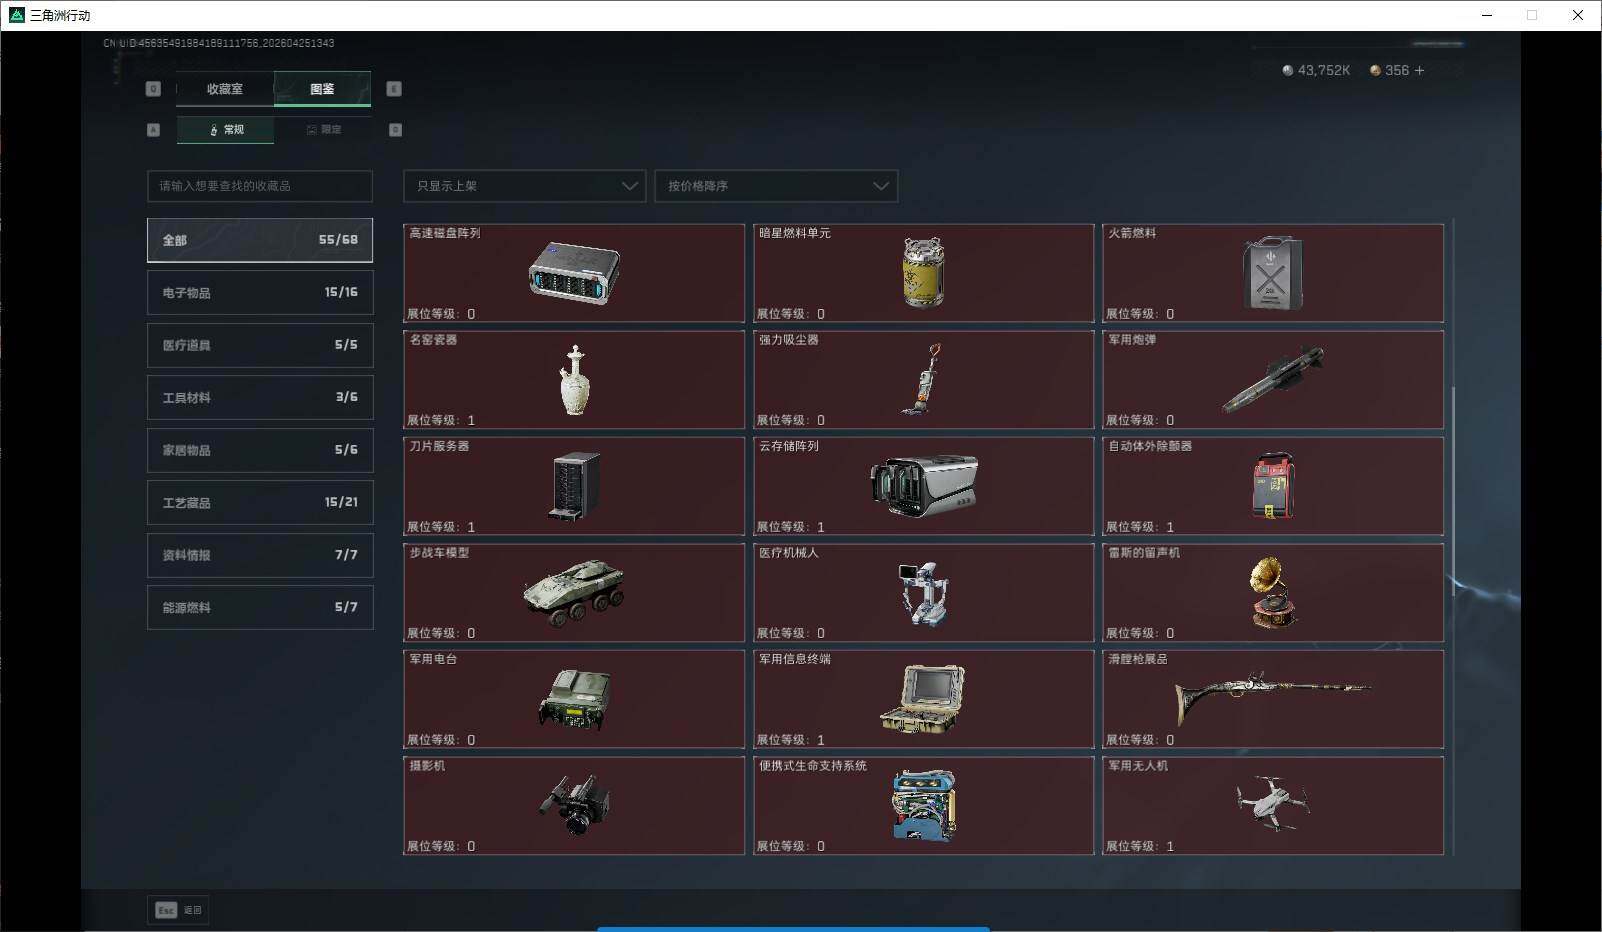Click the E key hint icon

pyautogui.click(x=394, y=89)
